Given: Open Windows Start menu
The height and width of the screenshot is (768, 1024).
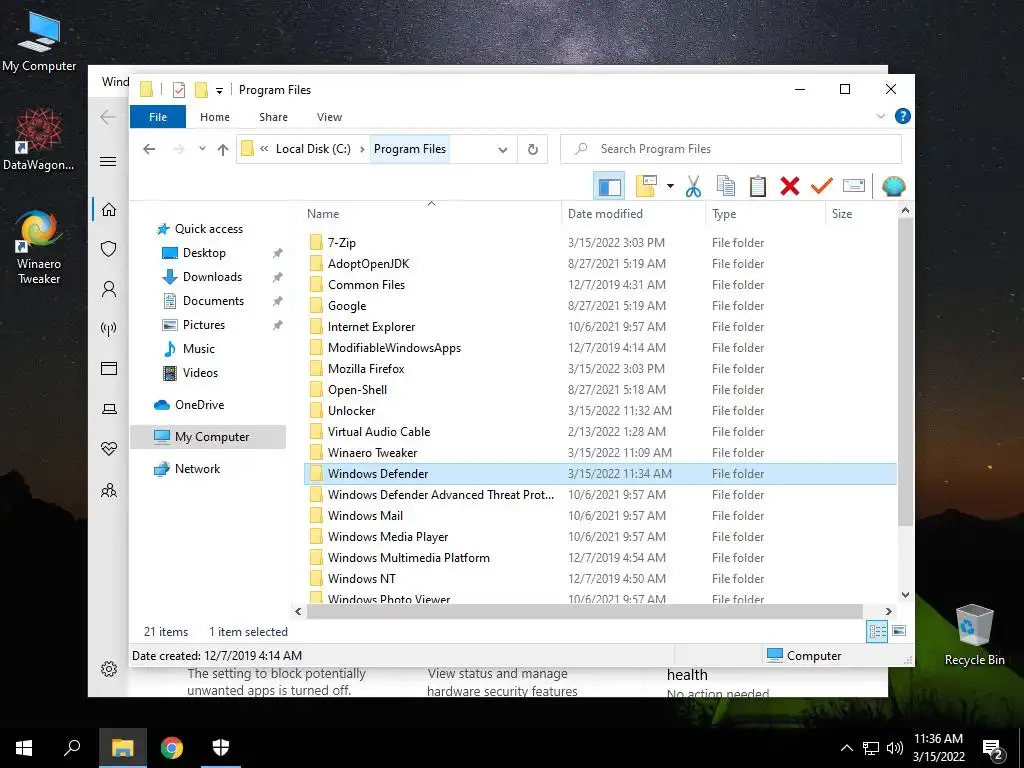Looking at the screenshot, I should 24,748.
